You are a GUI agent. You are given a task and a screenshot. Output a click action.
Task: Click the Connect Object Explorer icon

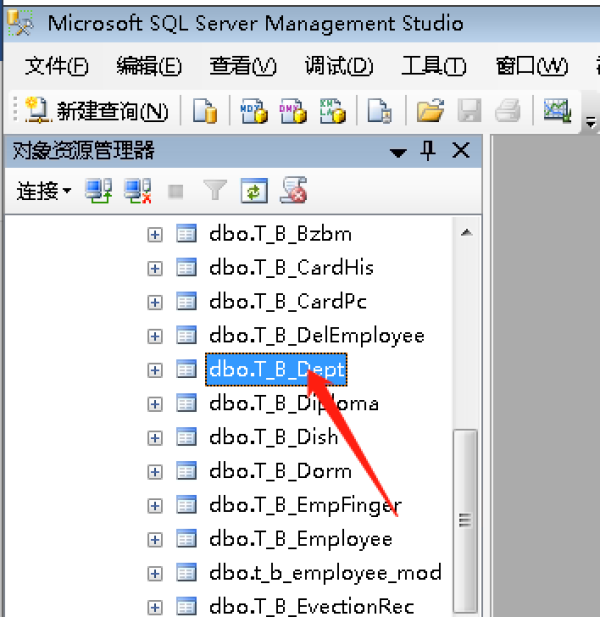pos(98,191)
